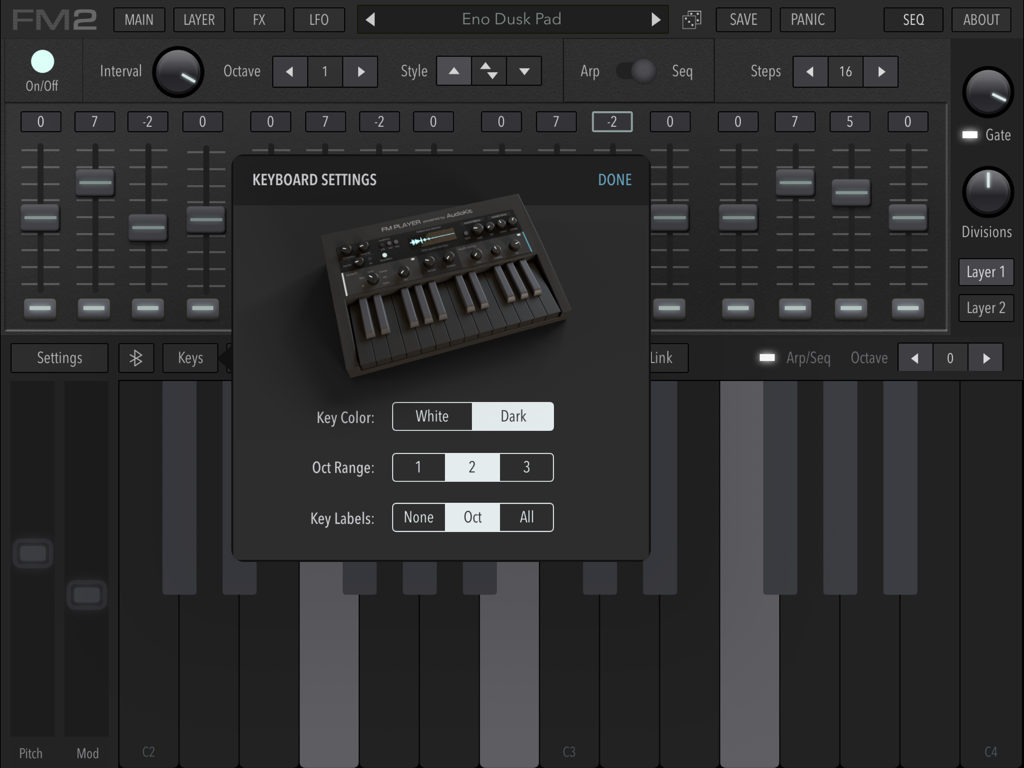Tap DONE to close Keyboard Settings

click(614, 180)
